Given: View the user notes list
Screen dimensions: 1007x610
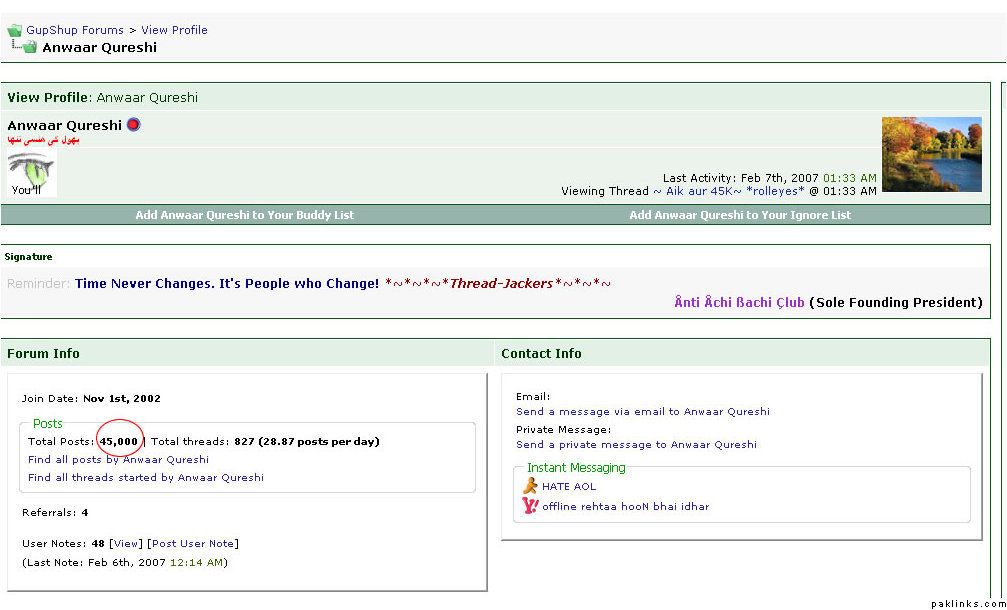Looking at the screenshot, I should (126, 544).
